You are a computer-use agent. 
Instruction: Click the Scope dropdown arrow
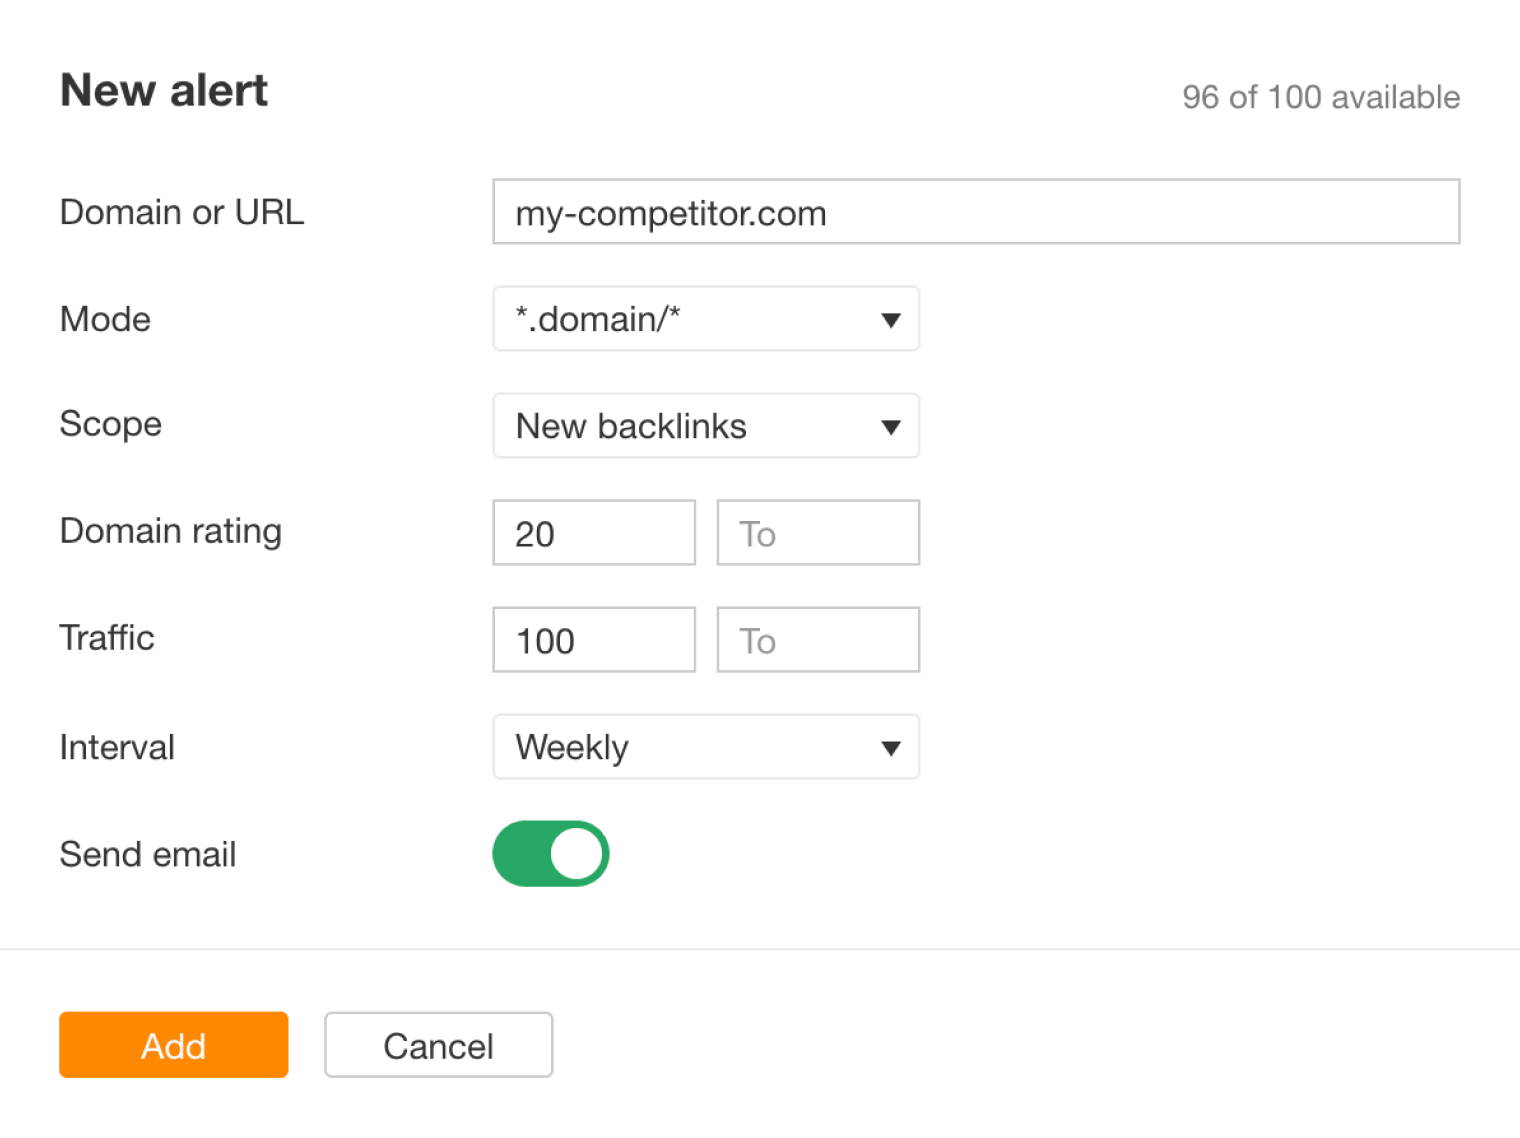(891, 426)
